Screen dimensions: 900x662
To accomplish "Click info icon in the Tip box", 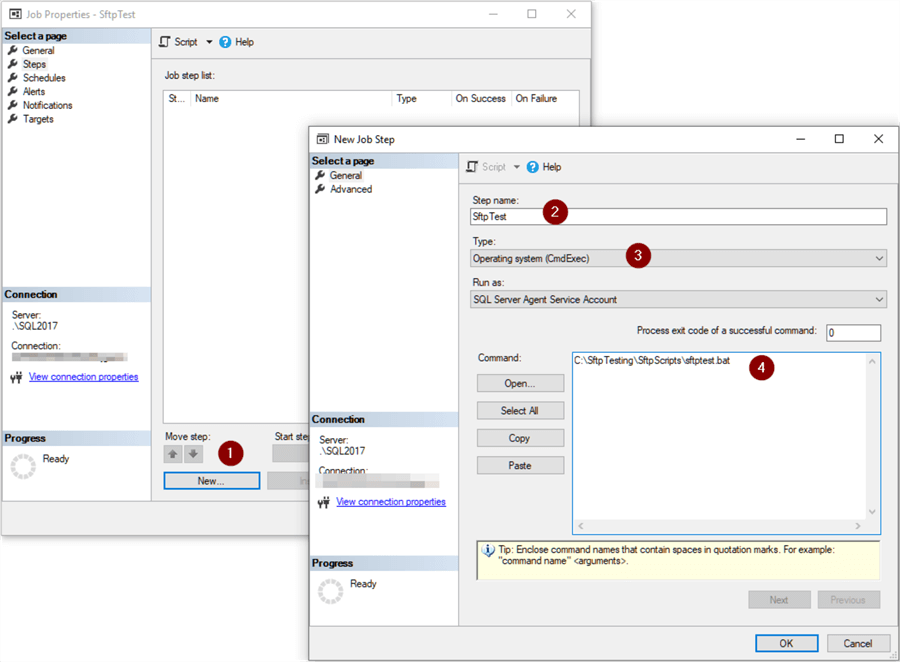I will 488,551.
